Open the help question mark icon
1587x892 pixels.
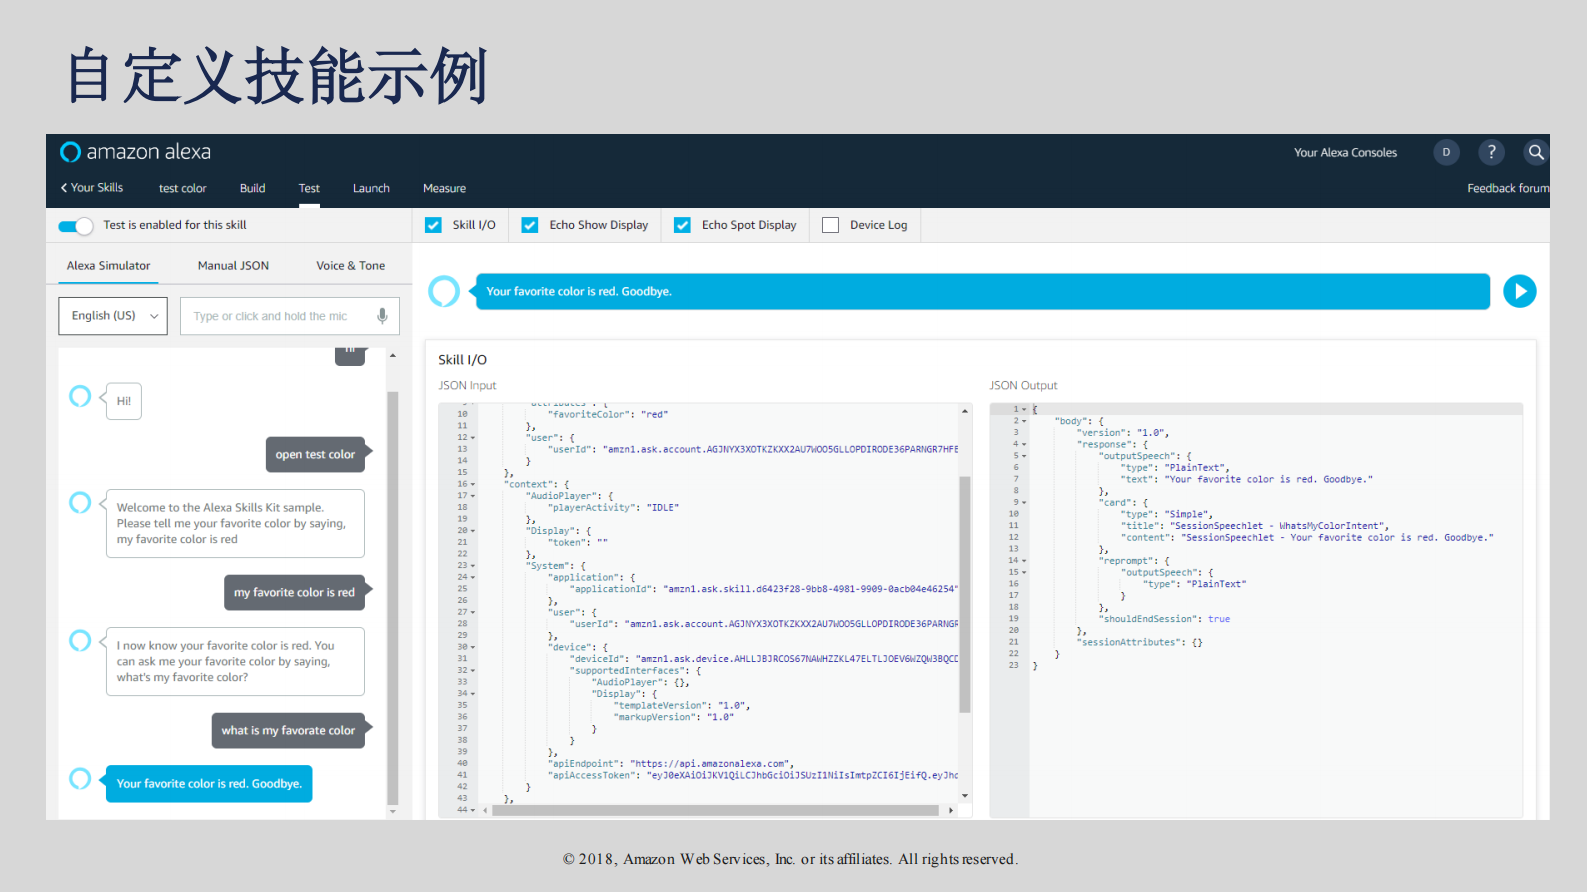[1491, 152]
